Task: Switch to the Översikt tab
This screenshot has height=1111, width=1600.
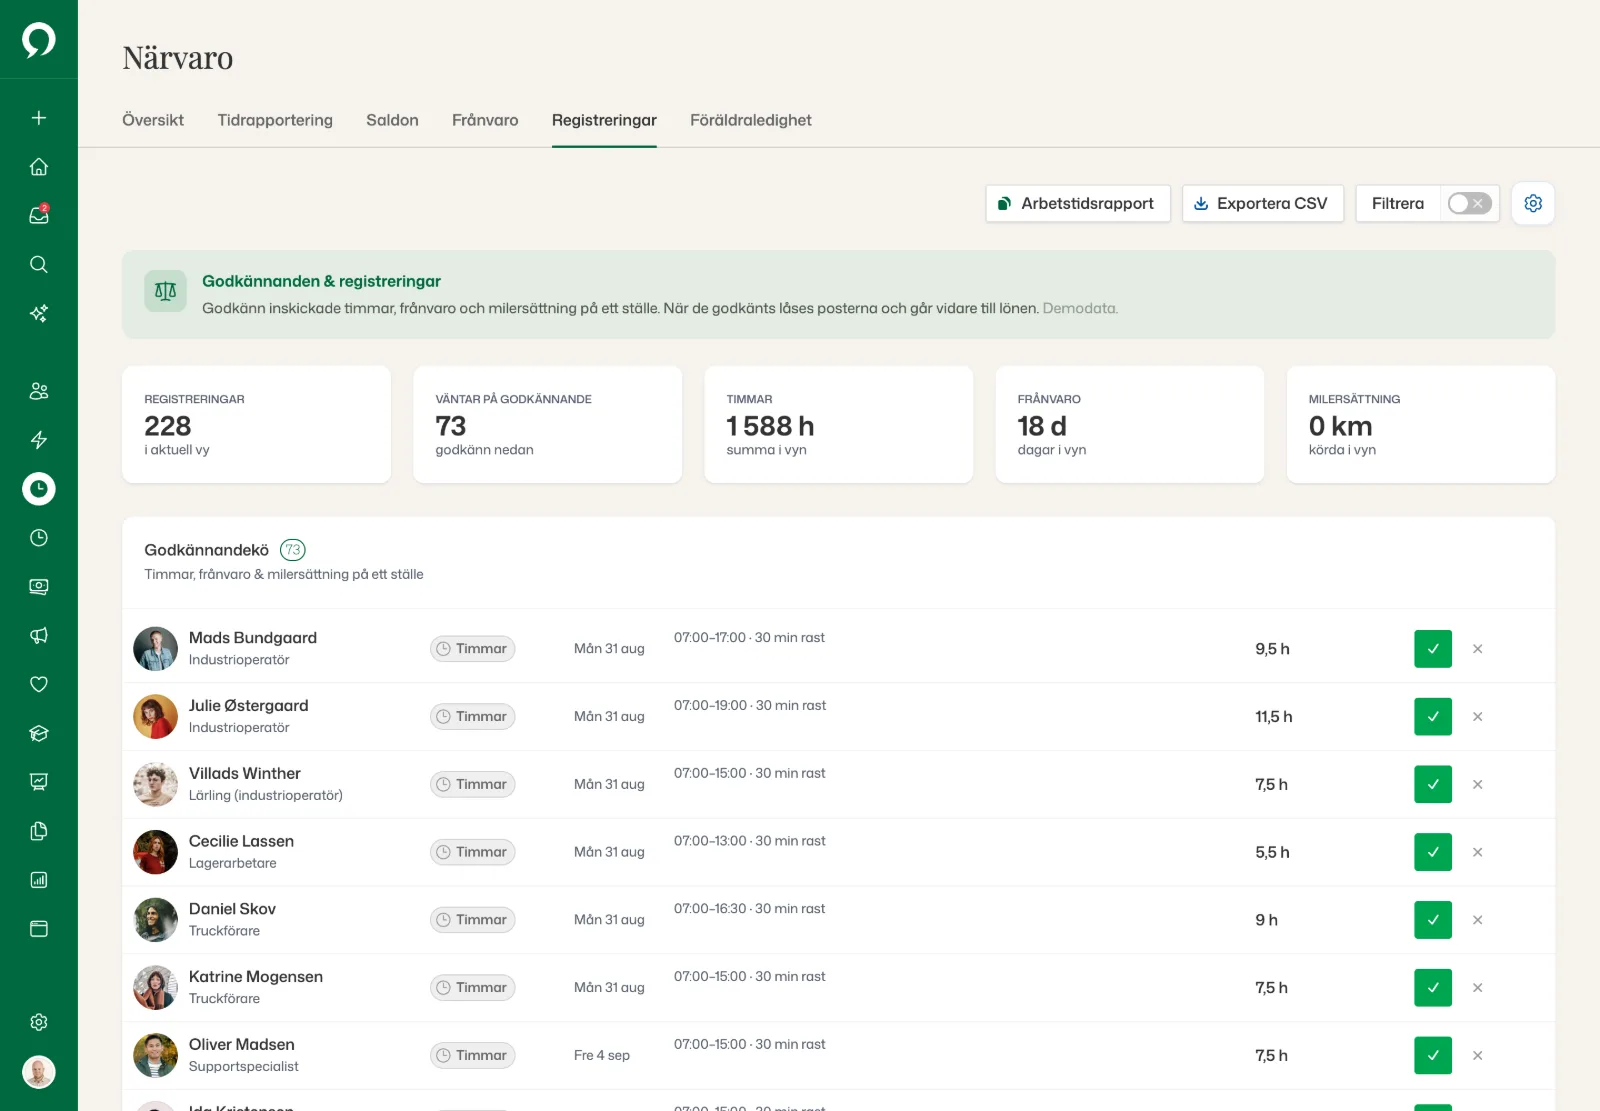Action: click(153, 120)
